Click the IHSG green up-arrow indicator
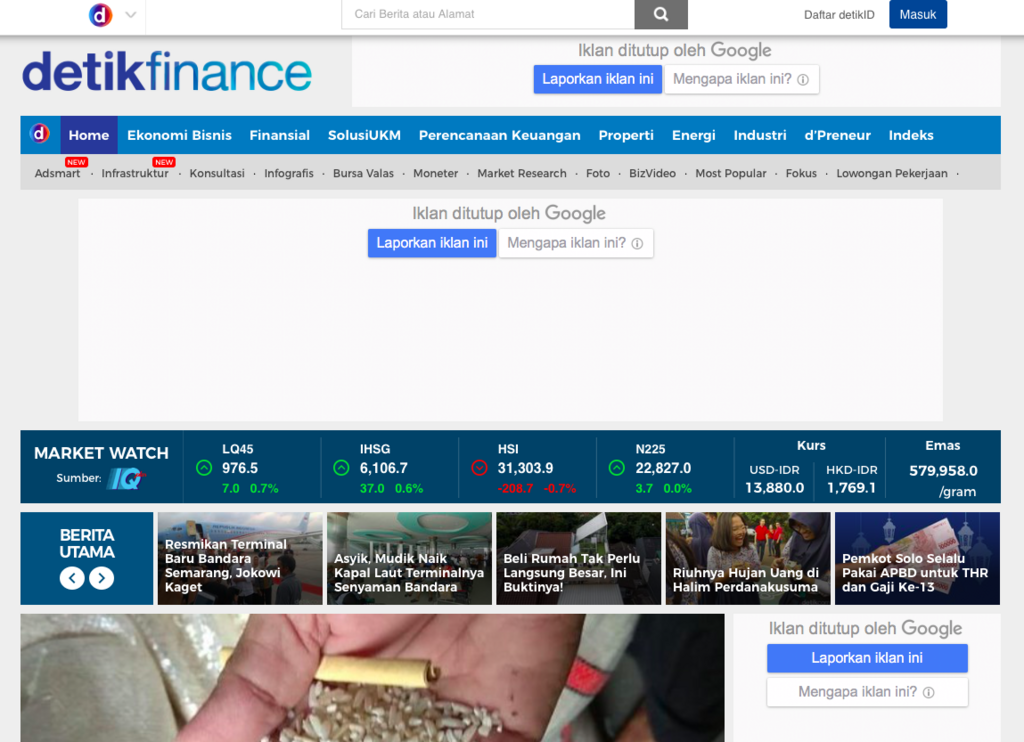The image size is (1024, 742). click(342, 468)
